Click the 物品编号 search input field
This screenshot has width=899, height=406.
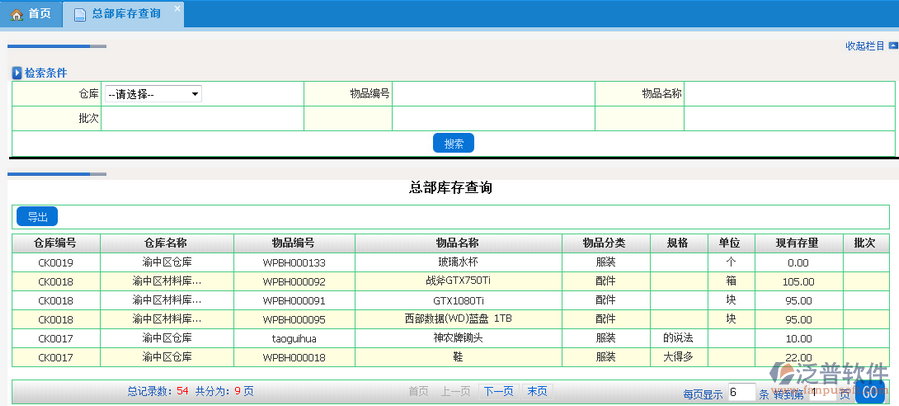[493, 94]
